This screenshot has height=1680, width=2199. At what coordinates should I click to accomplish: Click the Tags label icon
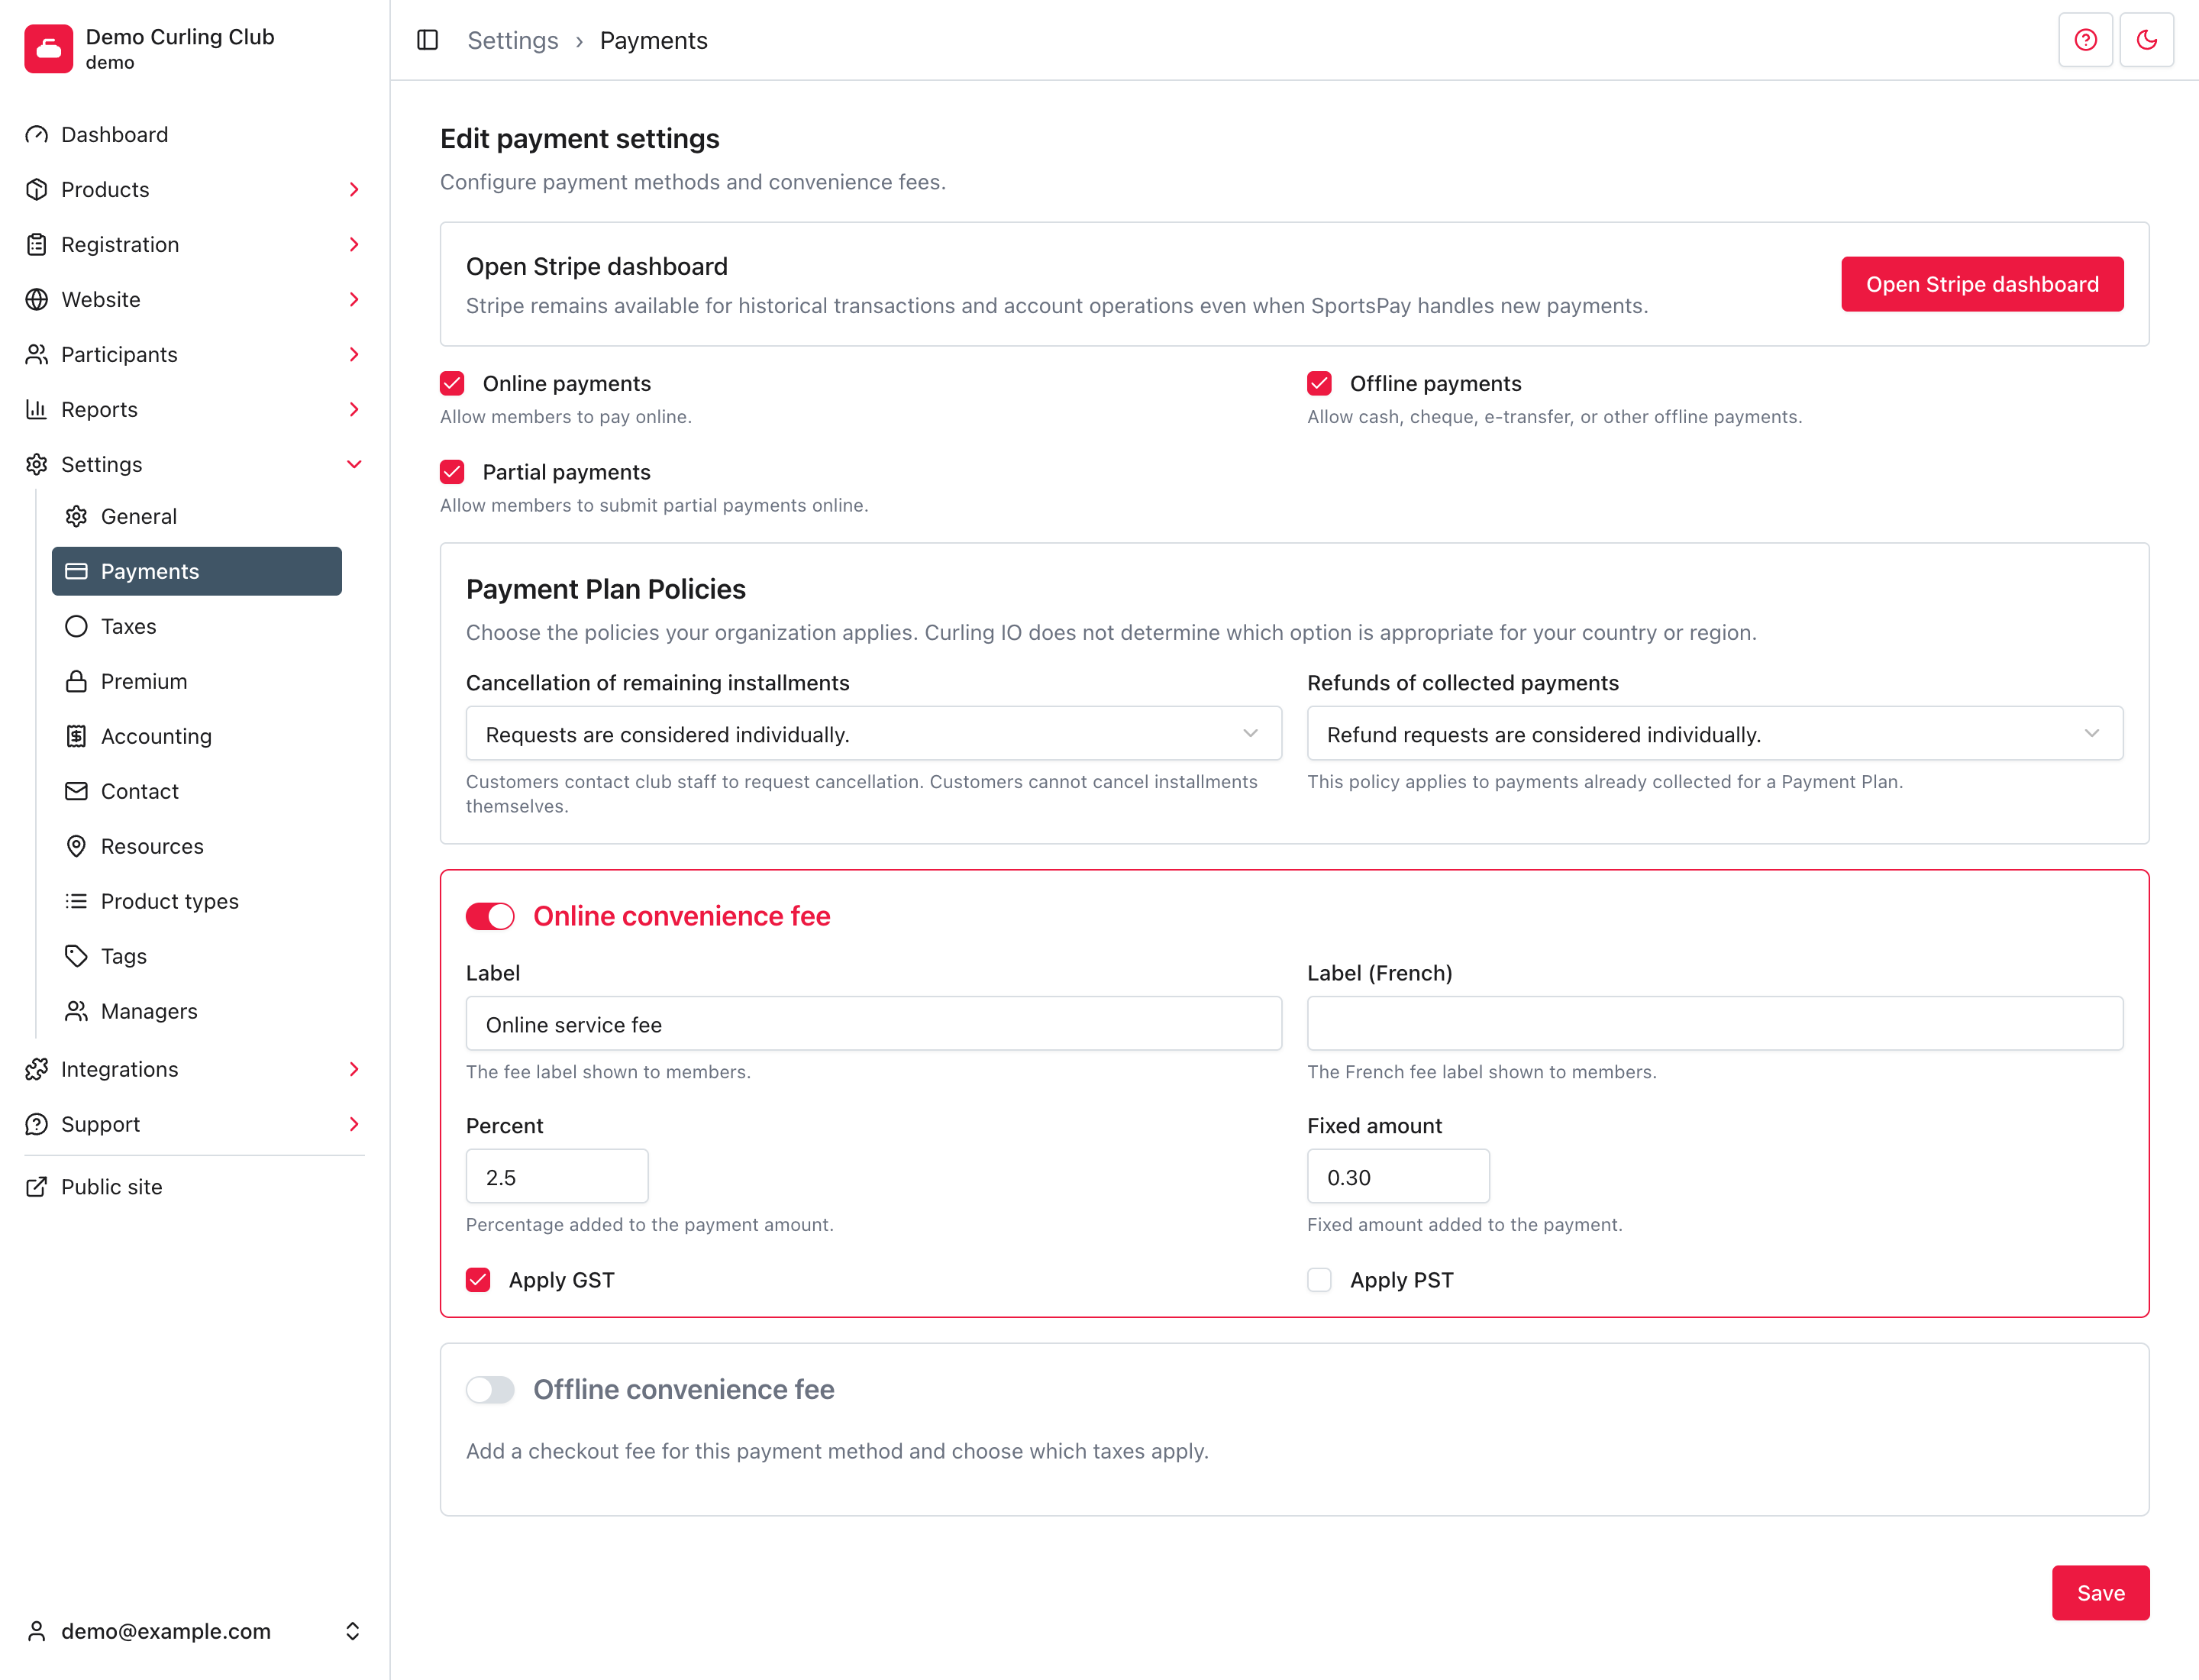point(76,956)
